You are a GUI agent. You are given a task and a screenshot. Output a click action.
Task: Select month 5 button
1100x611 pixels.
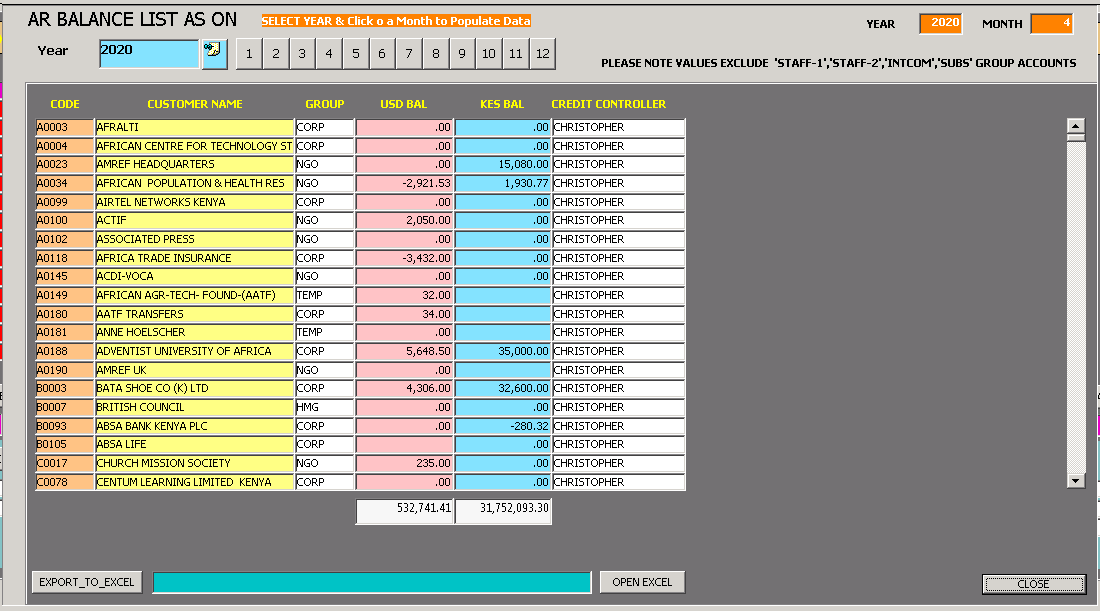coord(356,54)
